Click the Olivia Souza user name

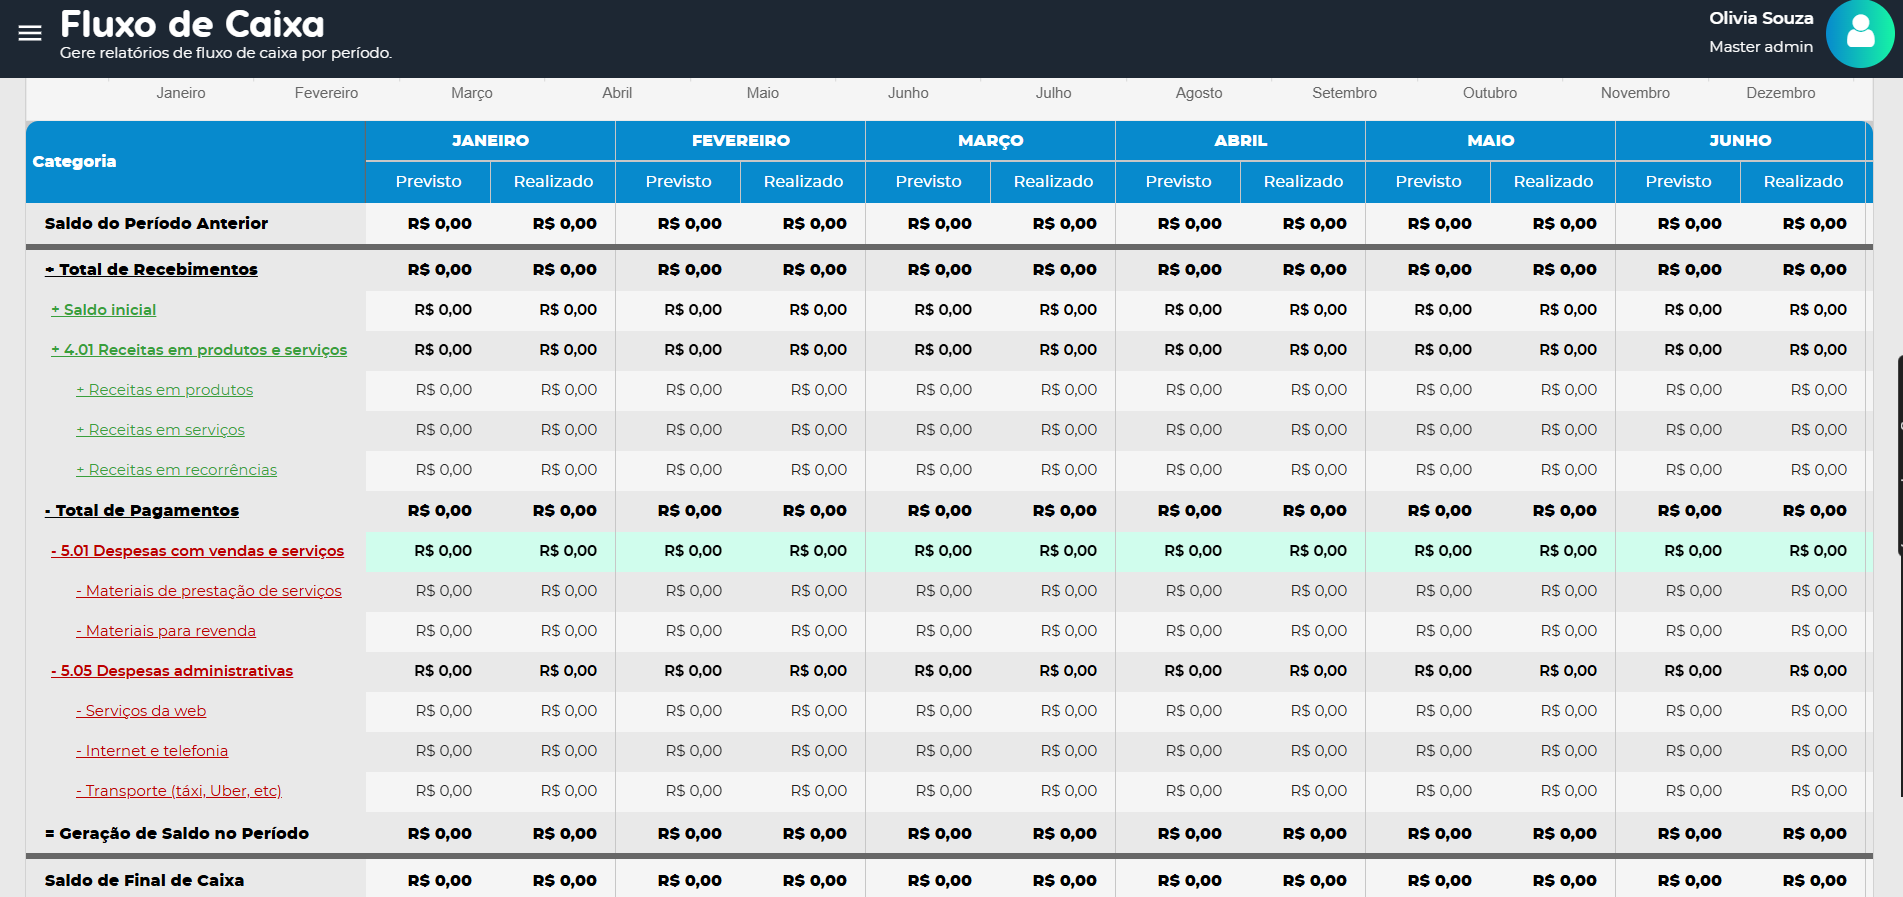pos(1760,18)
